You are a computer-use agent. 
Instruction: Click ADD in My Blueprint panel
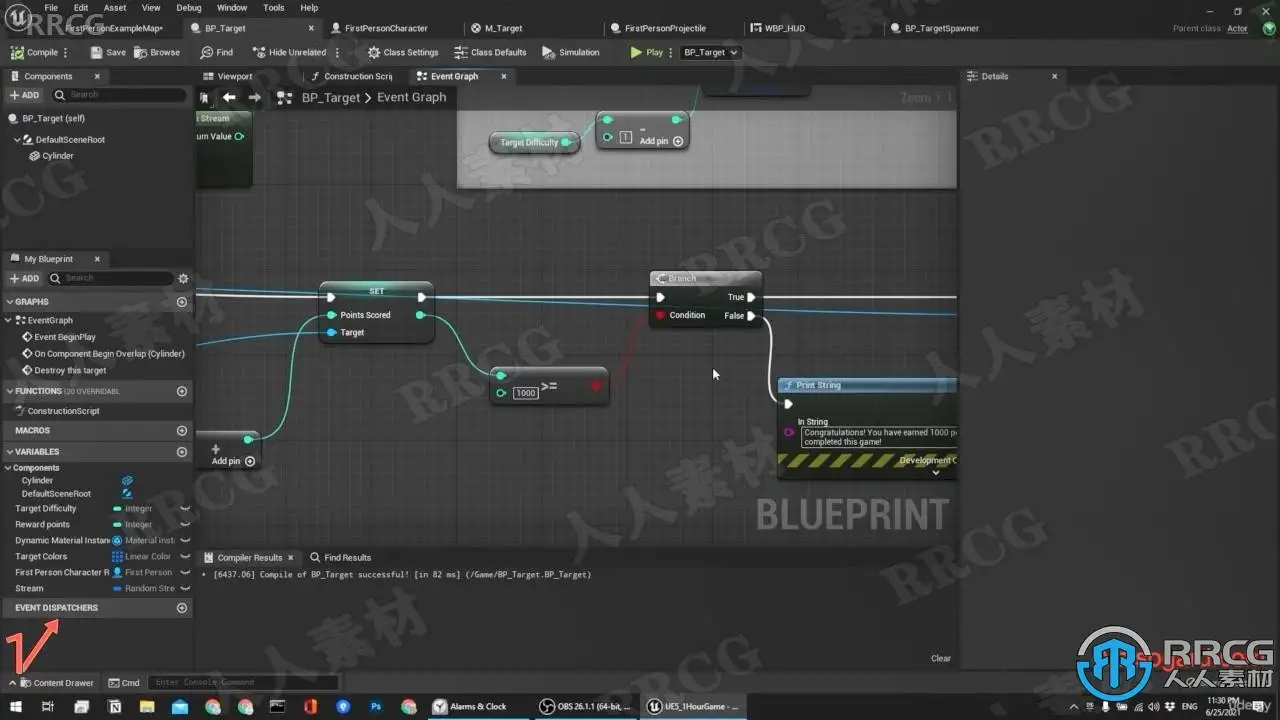[24, 278]
